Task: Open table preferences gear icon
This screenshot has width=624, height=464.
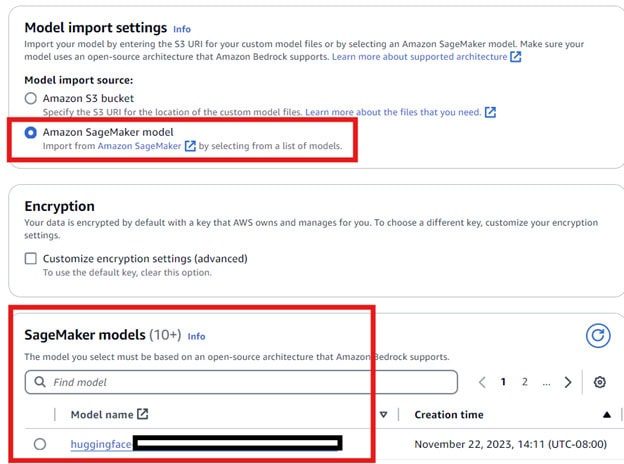Action: [599, 382]
